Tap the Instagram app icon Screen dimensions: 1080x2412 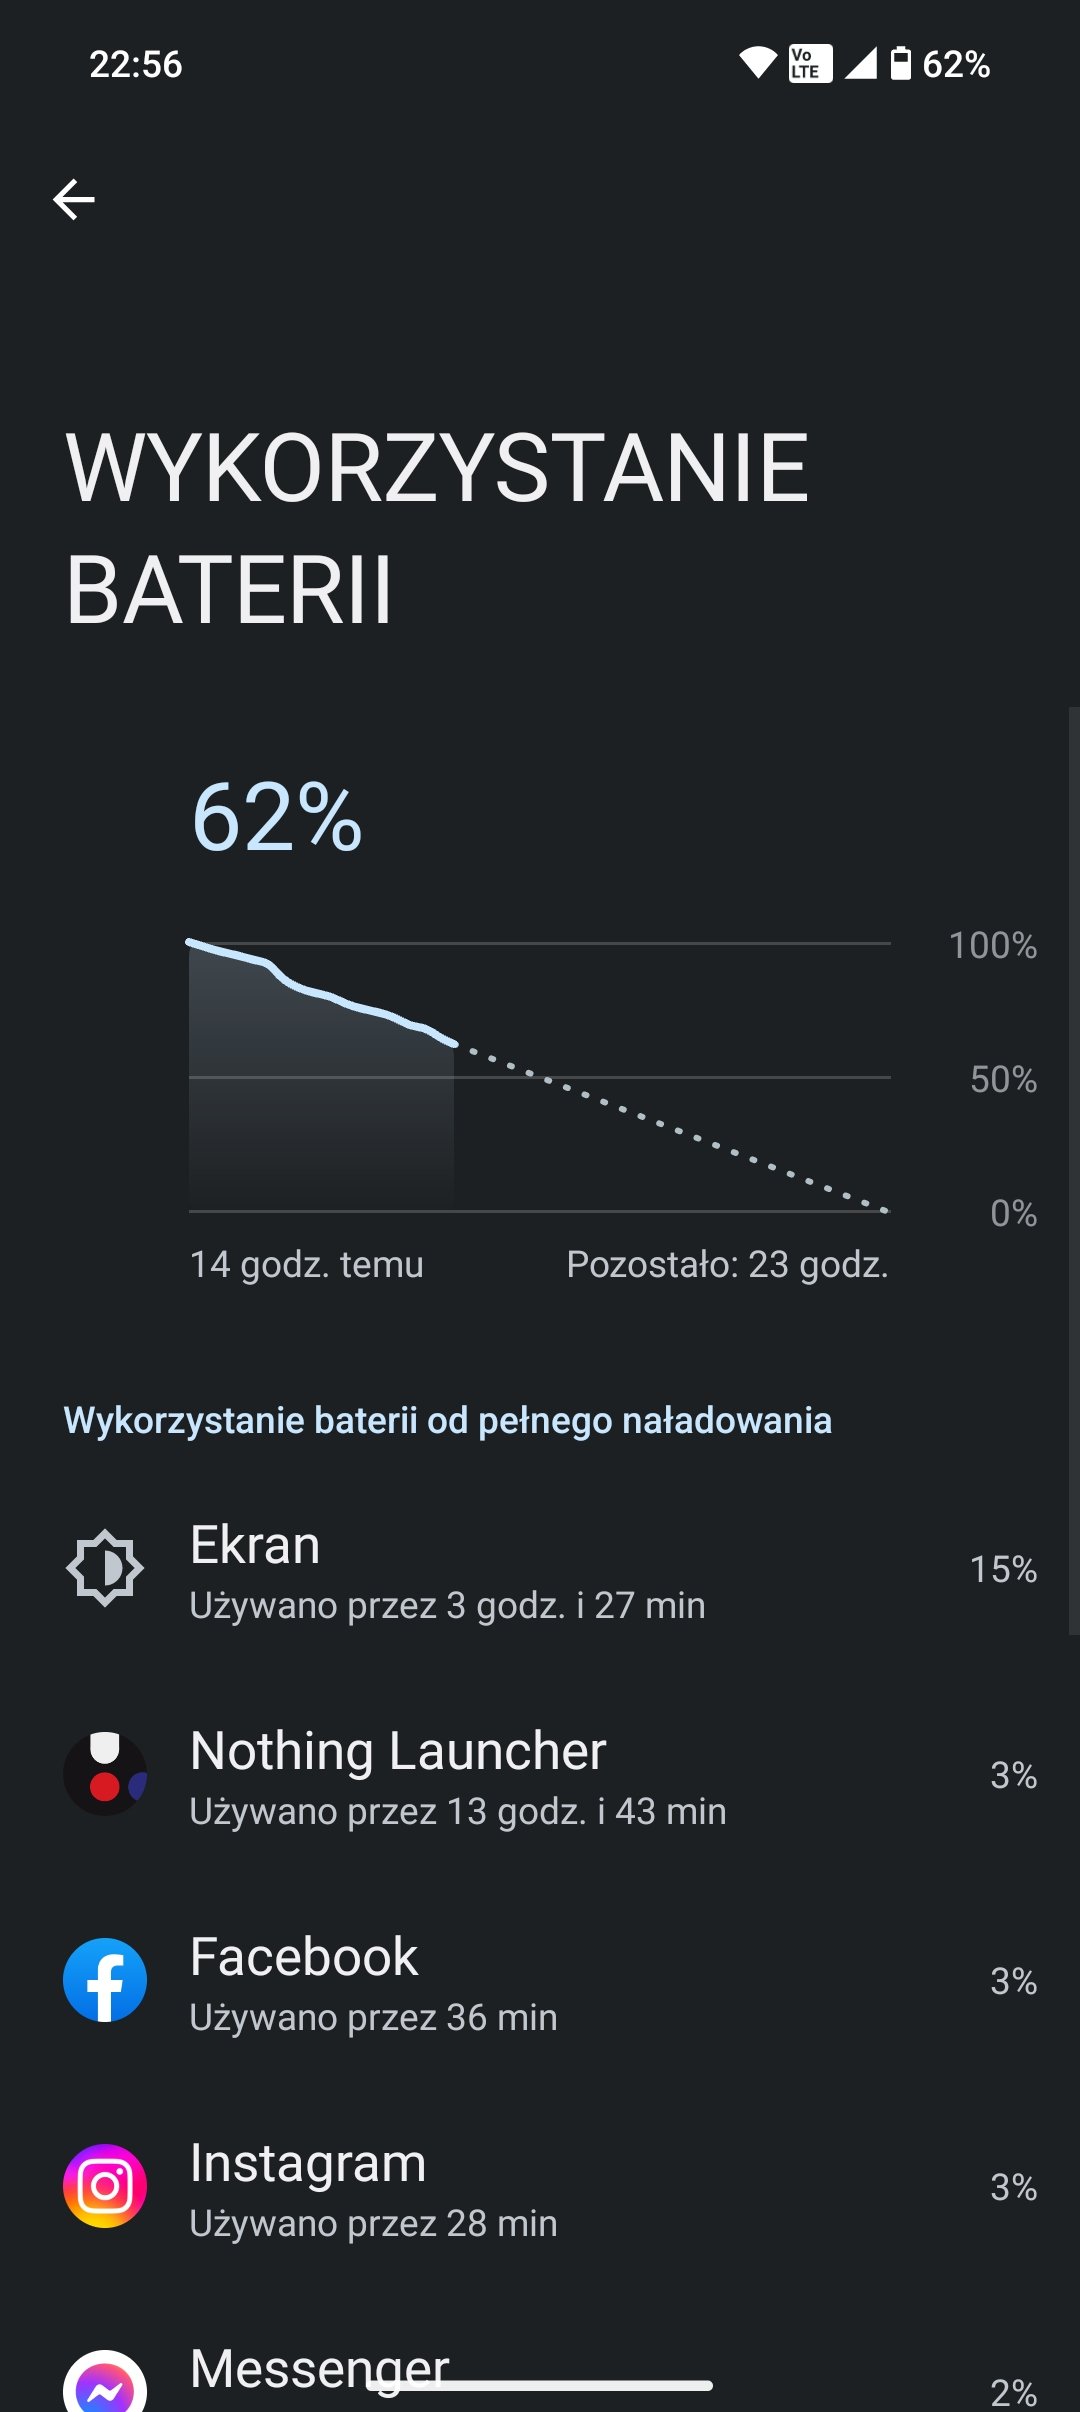[x=105, y=2186]
